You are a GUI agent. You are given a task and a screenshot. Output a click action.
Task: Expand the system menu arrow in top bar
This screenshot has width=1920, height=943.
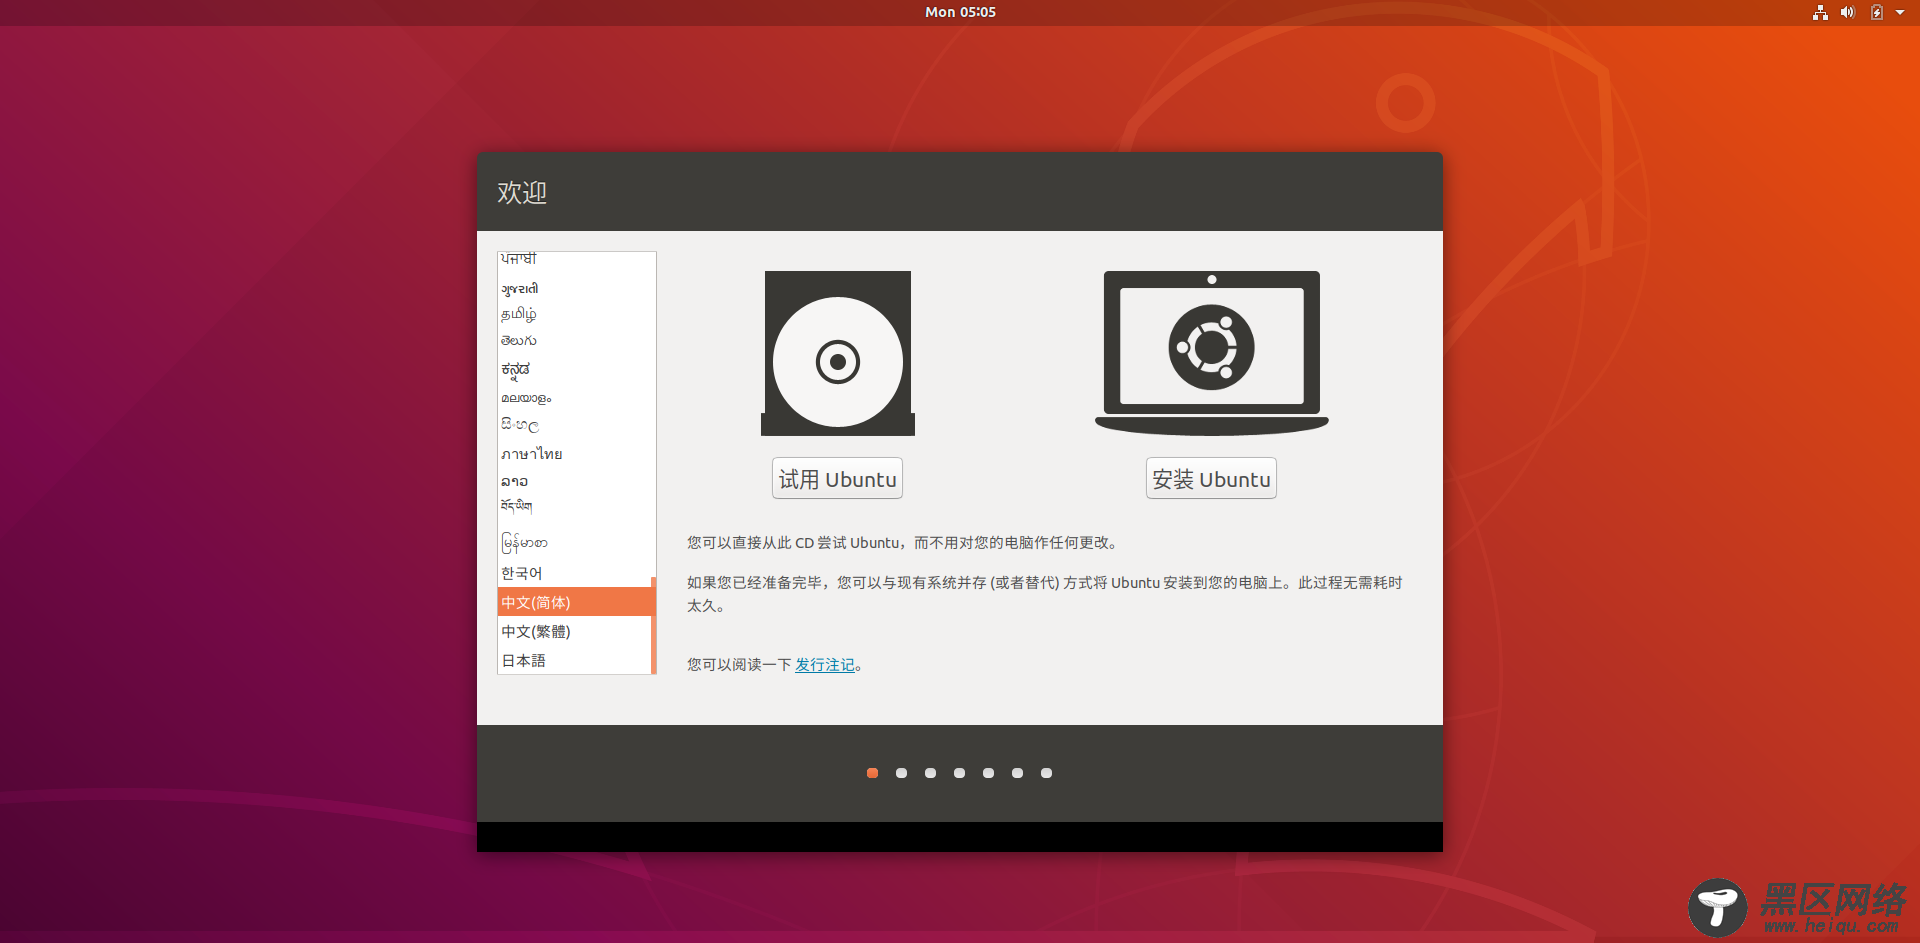1900,12
